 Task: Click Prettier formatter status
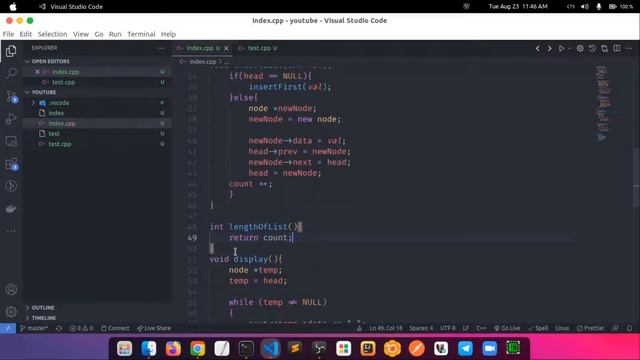tap(591, 328)
